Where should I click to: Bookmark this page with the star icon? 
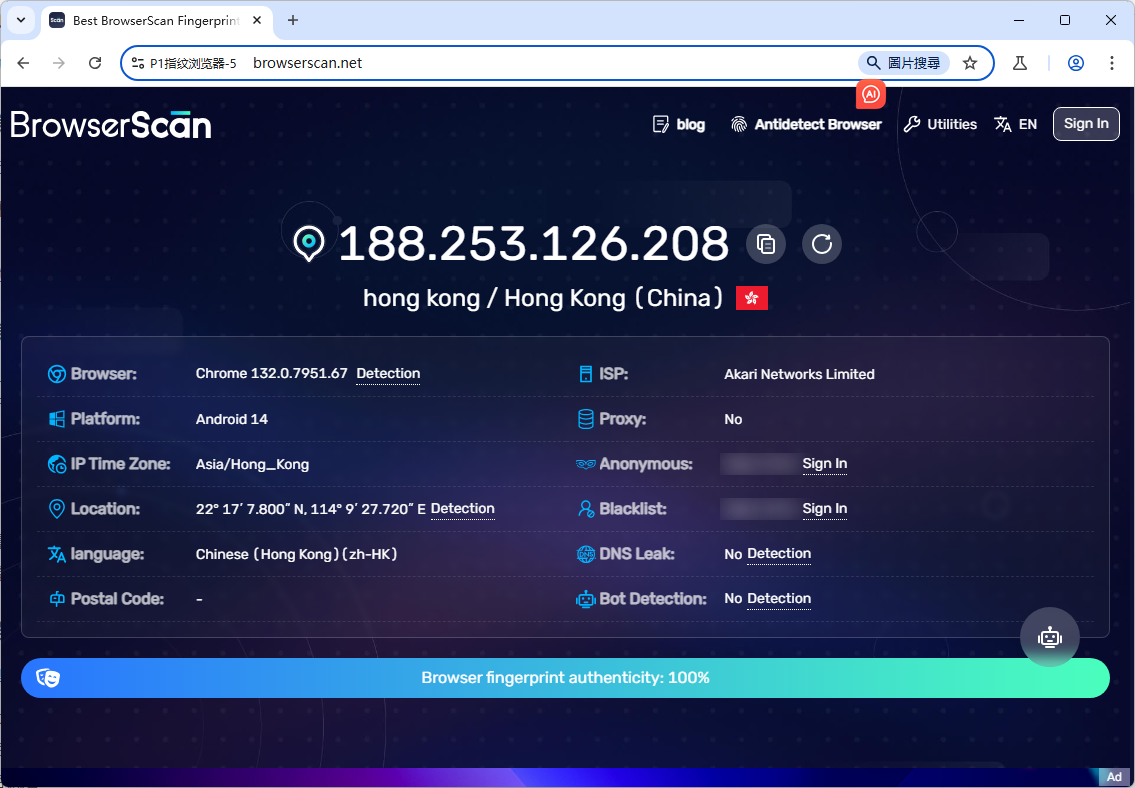tap(969, 63)
